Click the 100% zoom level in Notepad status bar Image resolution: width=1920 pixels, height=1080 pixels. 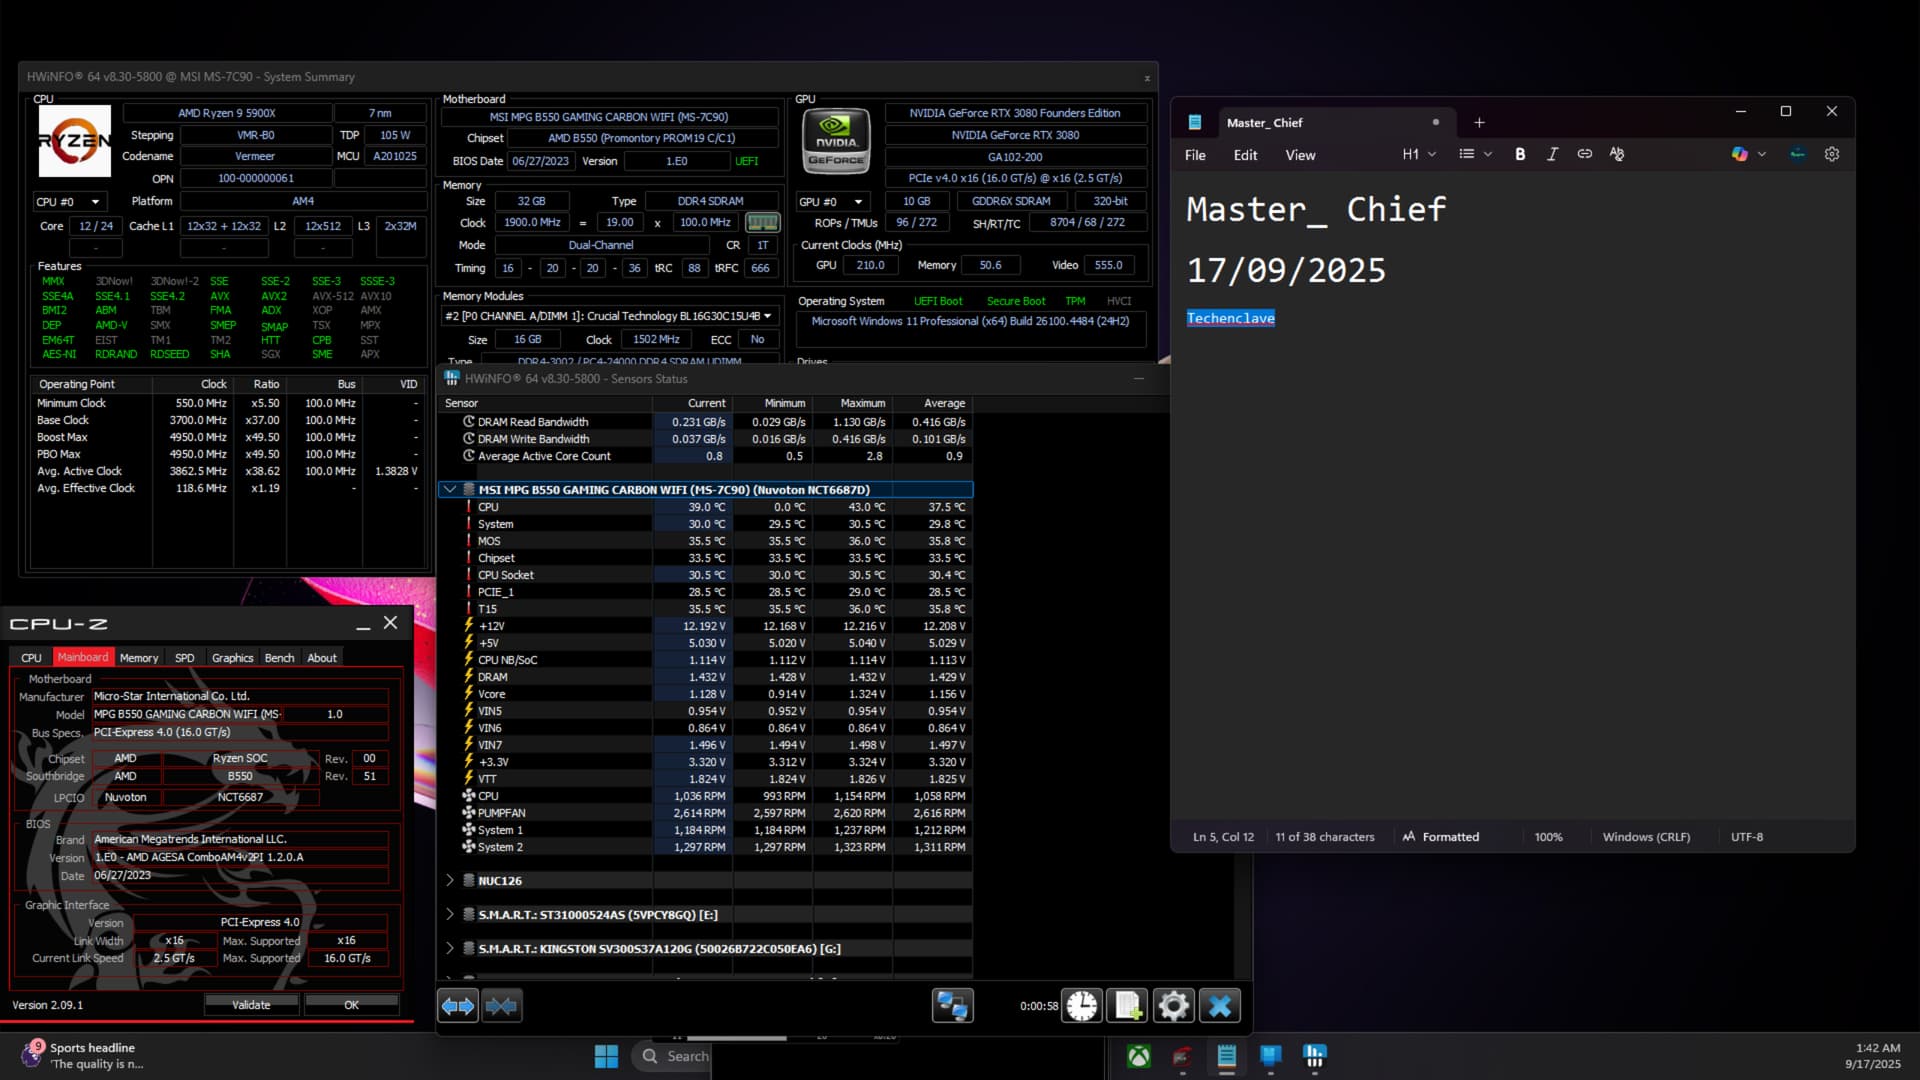click(x=1548, y=837)
